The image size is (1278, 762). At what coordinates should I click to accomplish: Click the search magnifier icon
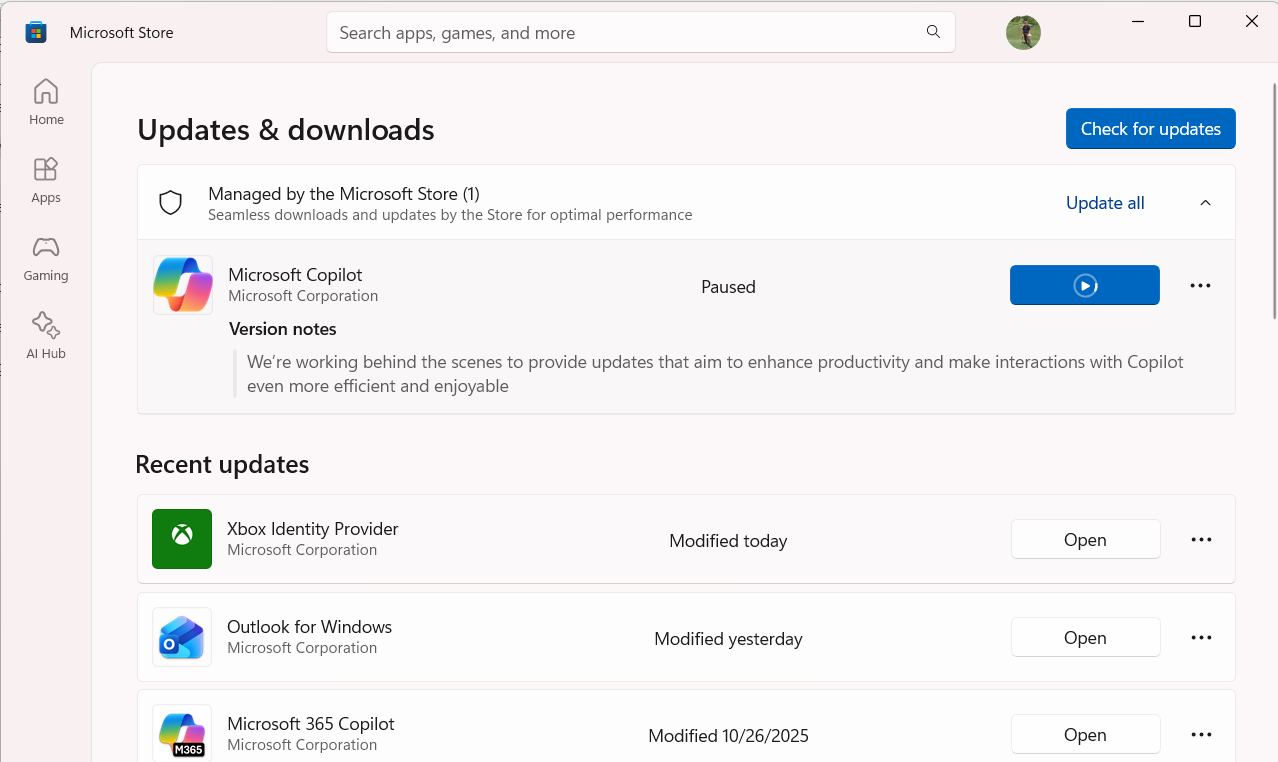tap(933, 32)
